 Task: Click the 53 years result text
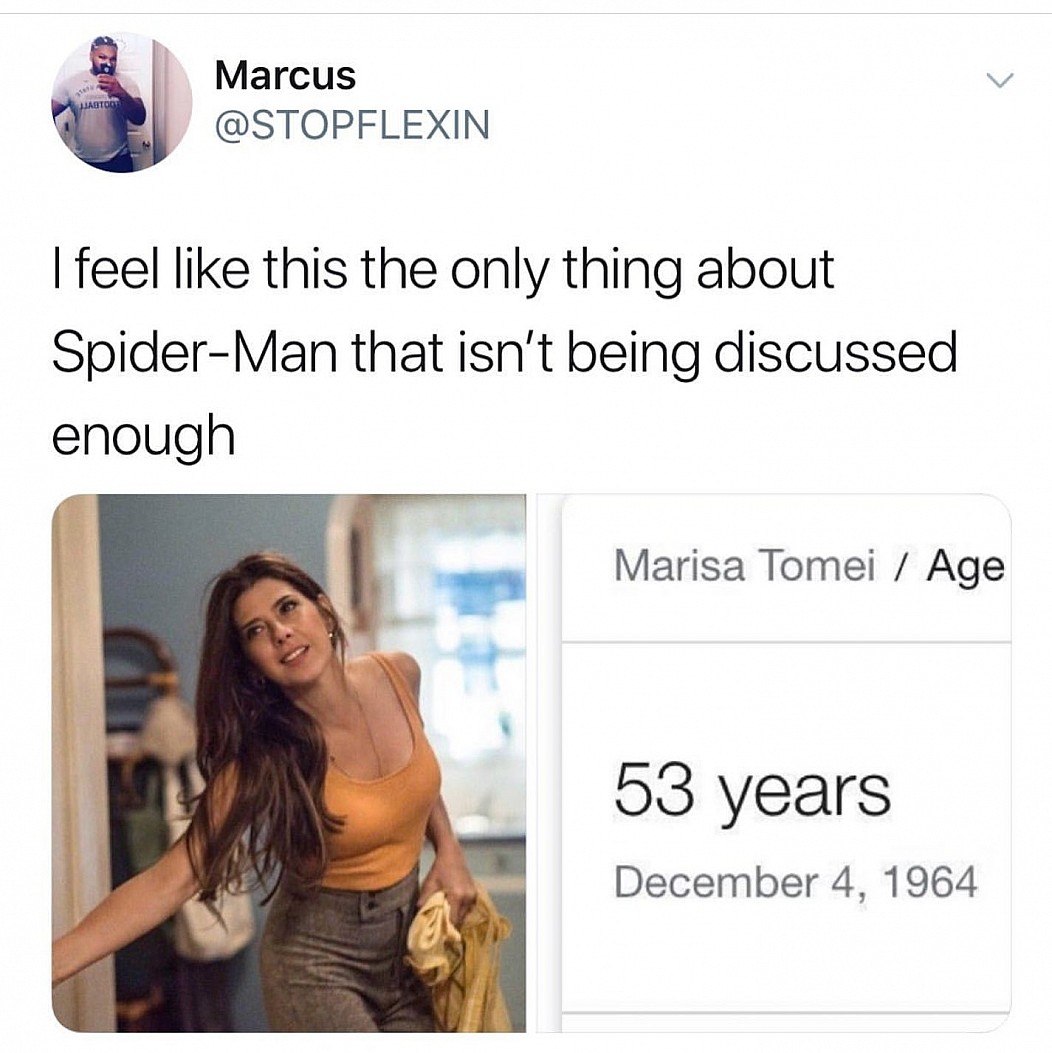tap(753, 792)
